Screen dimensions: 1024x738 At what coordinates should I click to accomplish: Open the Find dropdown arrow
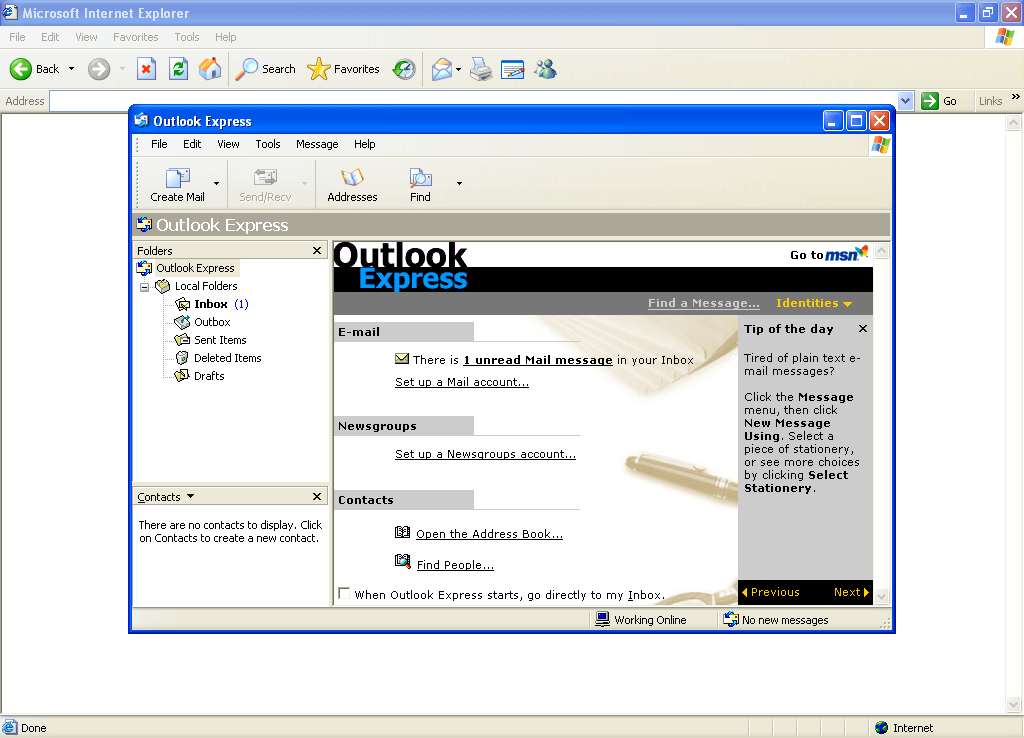[x=459, y=184]
